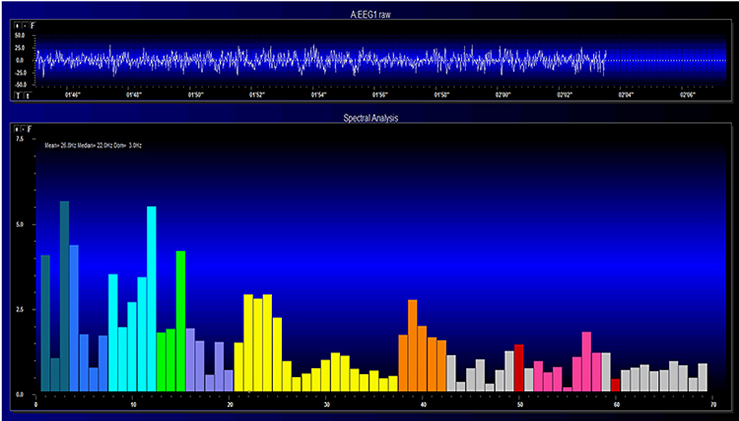Click the 40 label on the frequency axis
Viewport: 739px width, 421px height.
pos(422,403)
